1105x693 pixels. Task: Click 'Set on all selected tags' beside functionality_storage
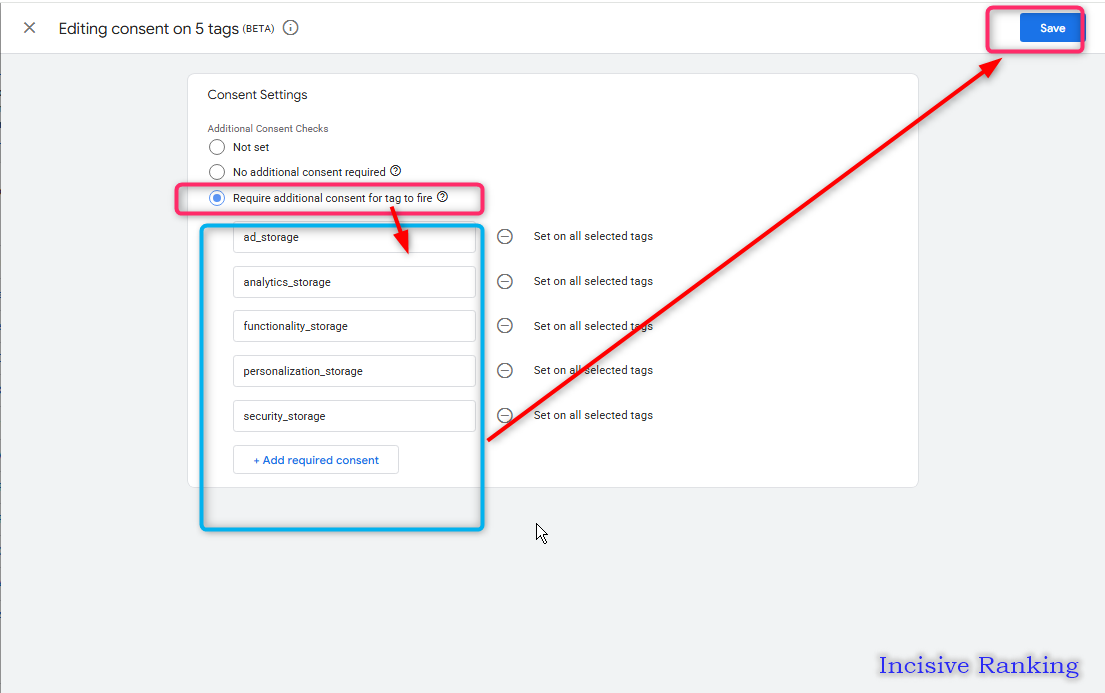pos(593,326)
